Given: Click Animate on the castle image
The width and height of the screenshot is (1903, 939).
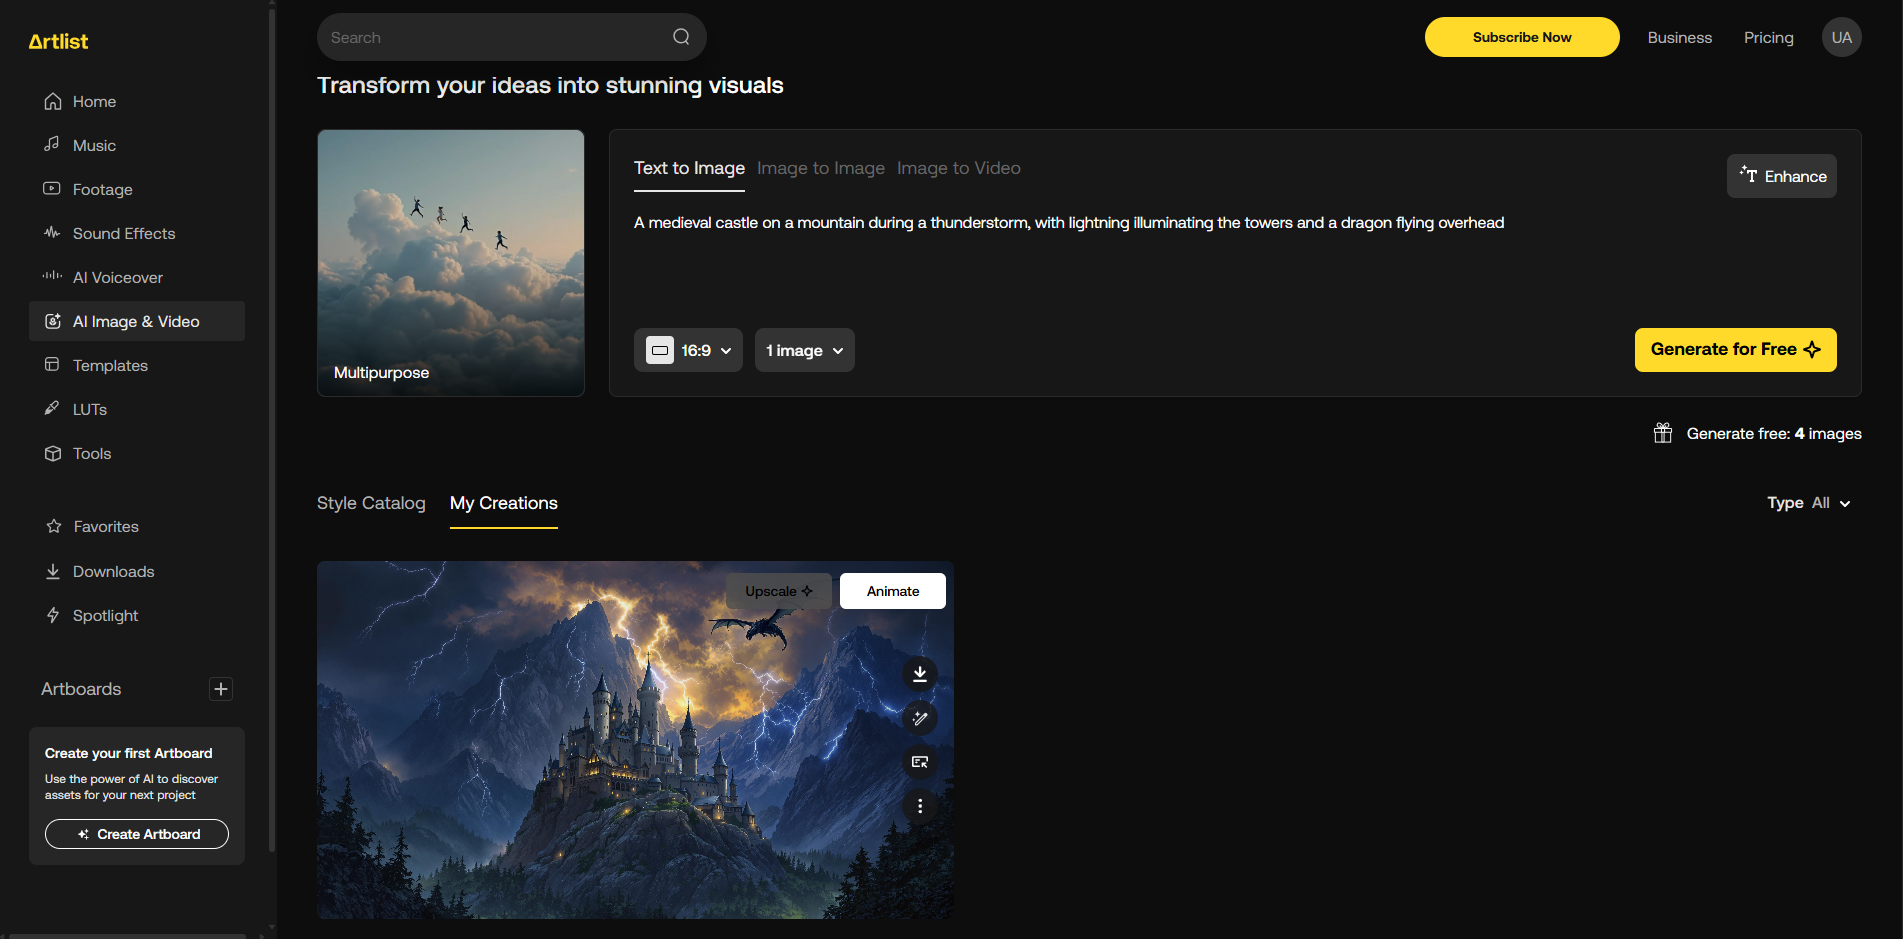Looking at the screenshot, I should tap(893, 591).
